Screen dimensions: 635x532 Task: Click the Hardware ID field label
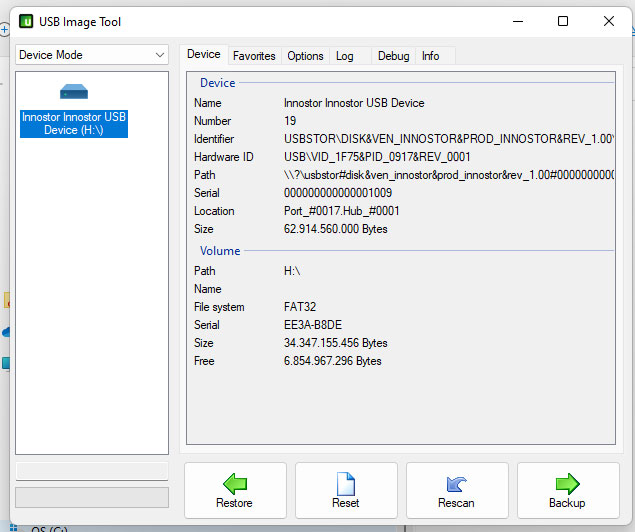[224, 157]
